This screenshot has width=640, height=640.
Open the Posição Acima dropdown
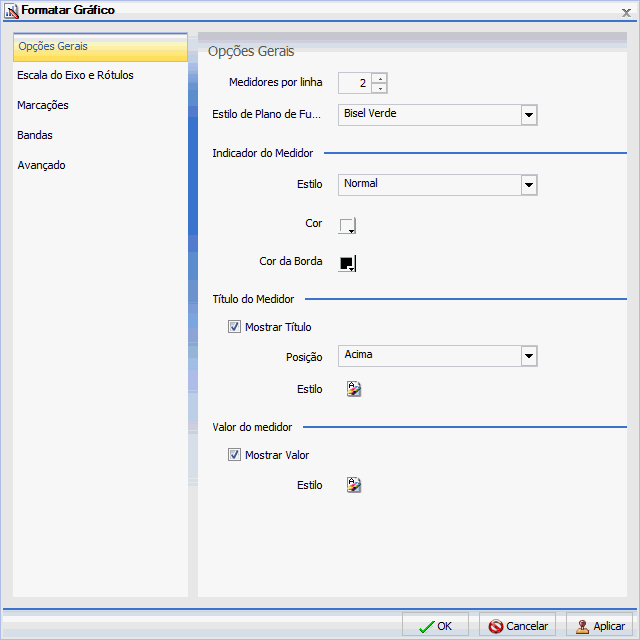pos(438,356)
